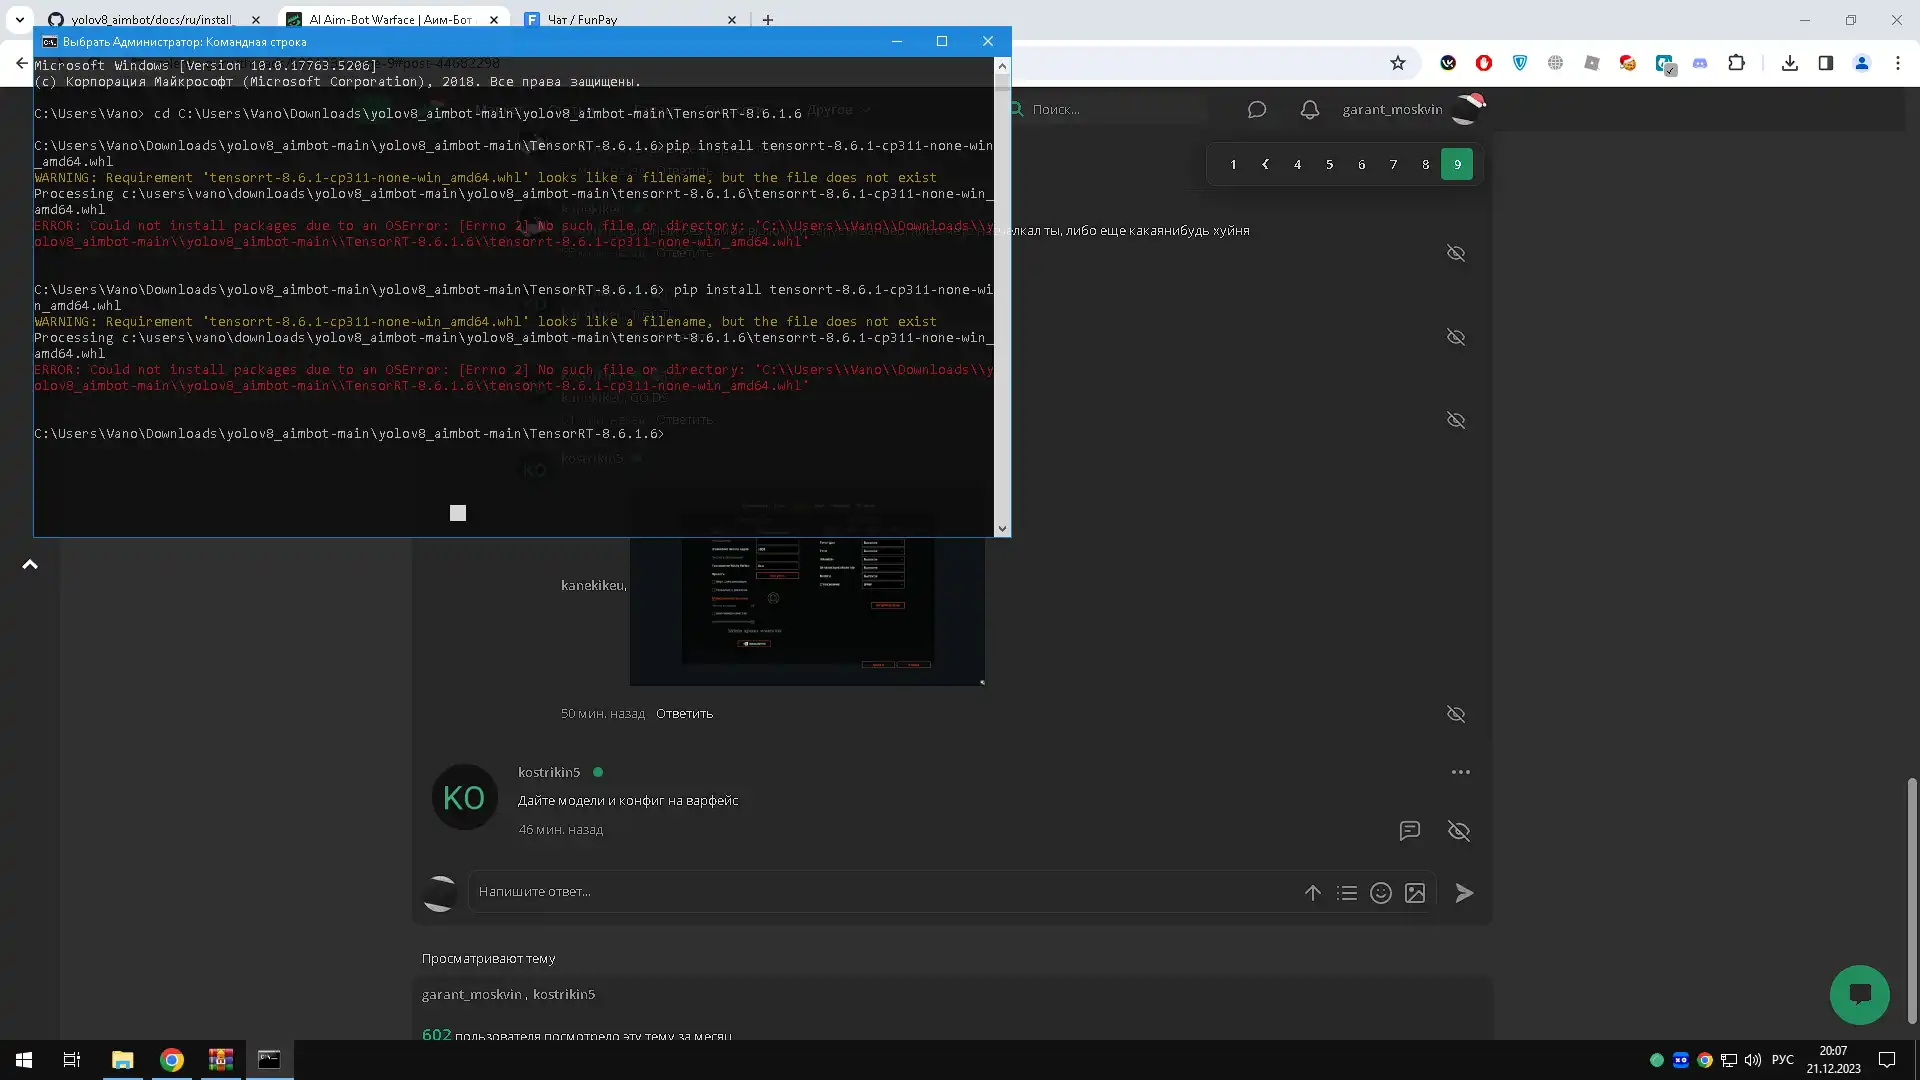Open File Explorer from taskbar

pos(122,1060)
